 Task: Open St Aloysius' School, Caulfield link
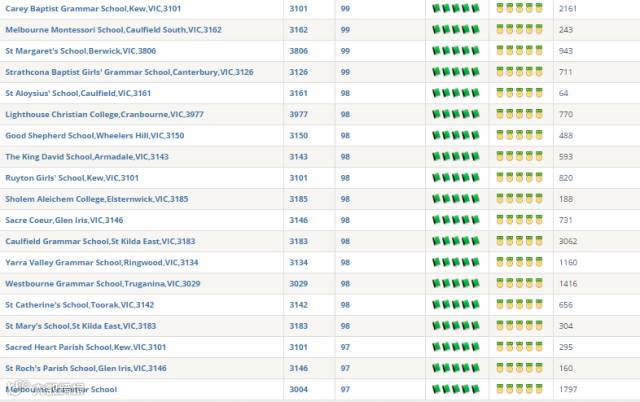[78, 93]
